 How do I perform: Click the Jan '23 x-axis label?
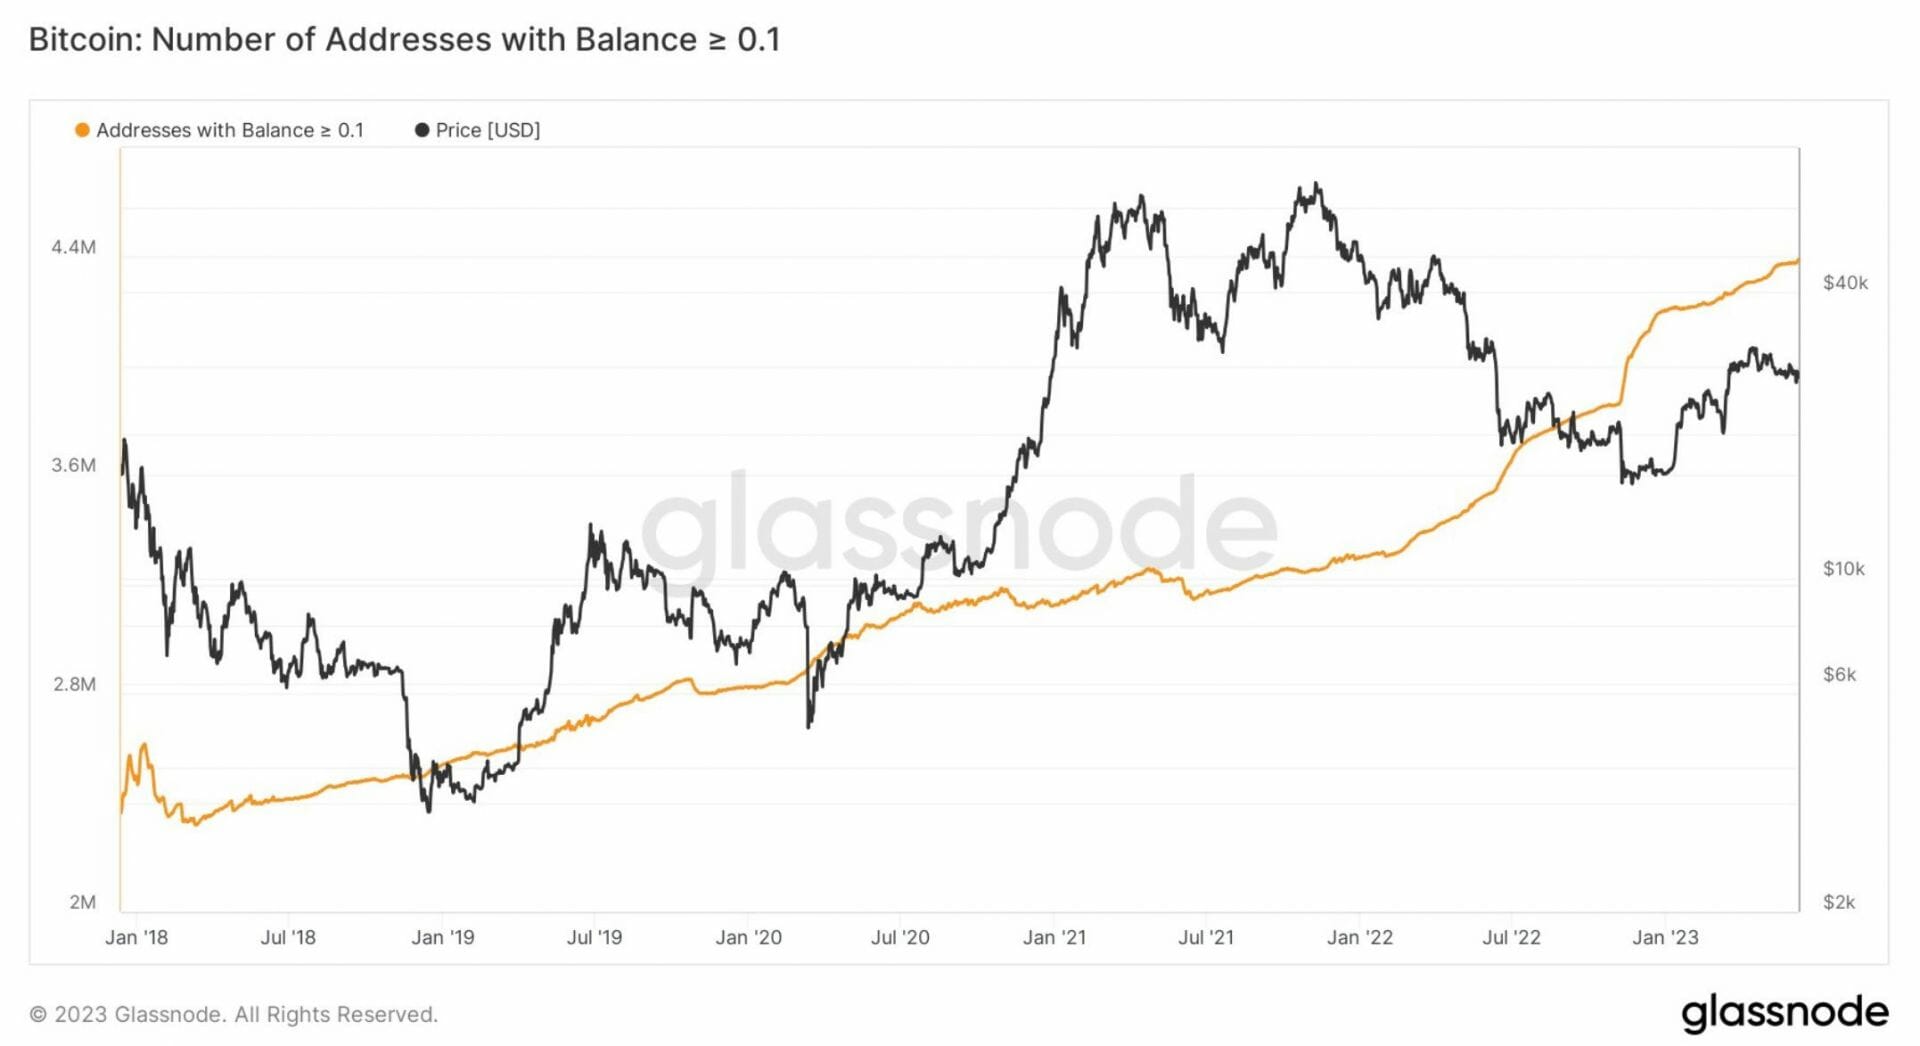1665,937
